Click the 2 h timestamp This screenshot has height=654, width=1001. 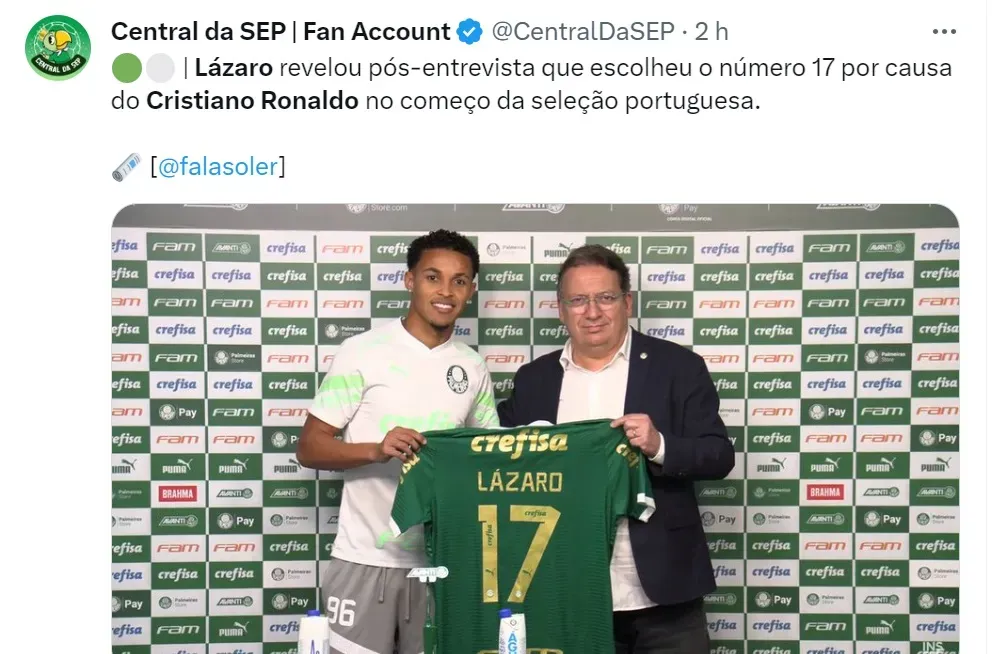(x=711, y=31)
